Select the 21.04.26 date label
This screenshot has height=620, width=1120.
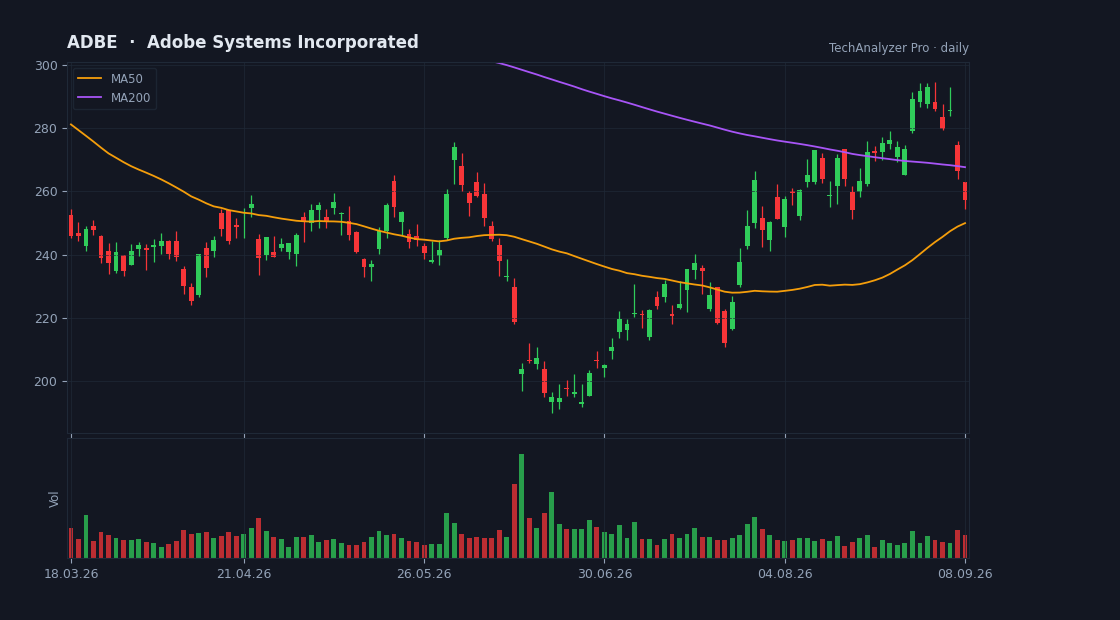point(244,574)
